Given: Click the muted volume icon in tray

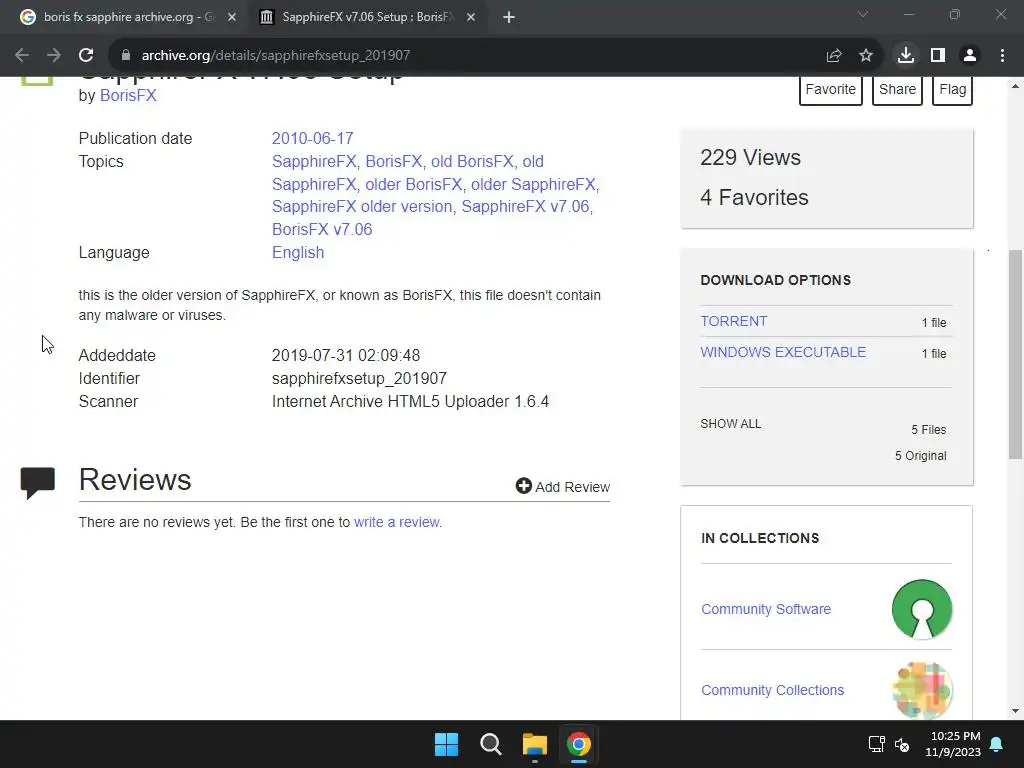Looking at the screenshot, I should pos(902,744).
